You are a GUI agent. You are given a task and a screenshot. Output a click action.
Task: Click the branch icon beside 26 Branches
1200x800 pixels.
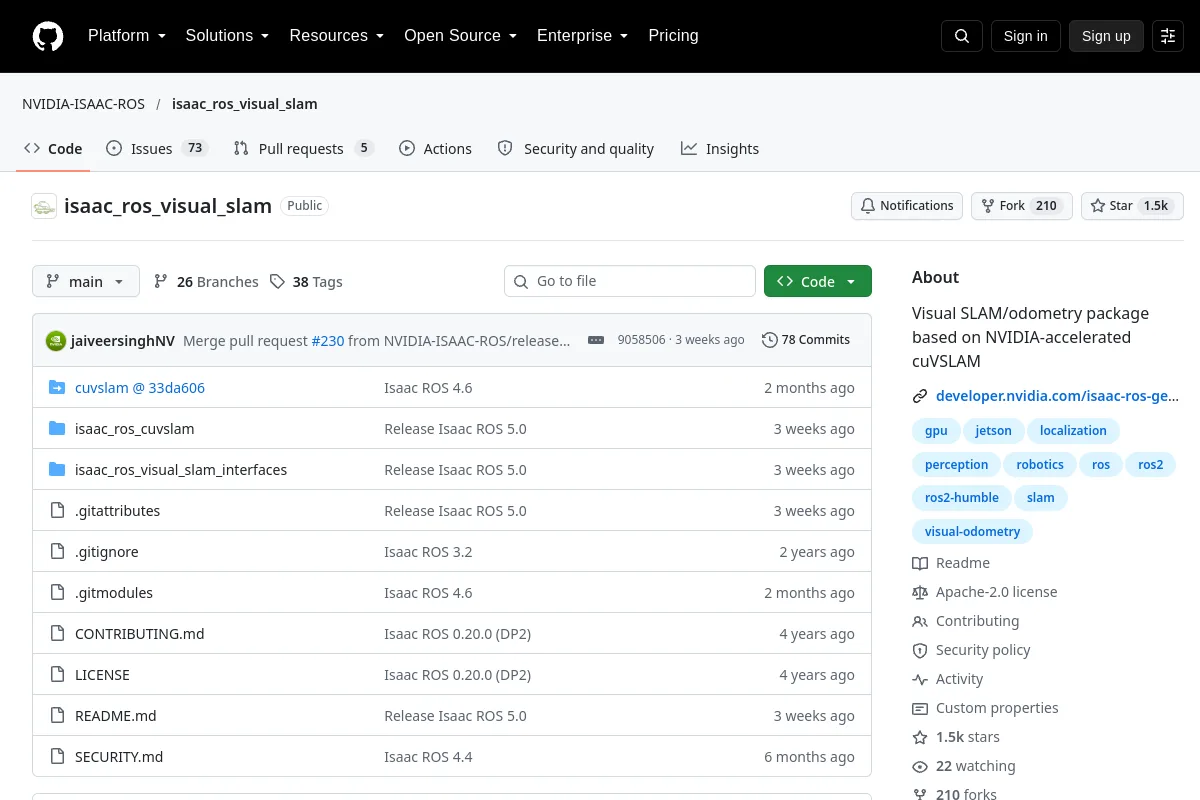point(161,282)
